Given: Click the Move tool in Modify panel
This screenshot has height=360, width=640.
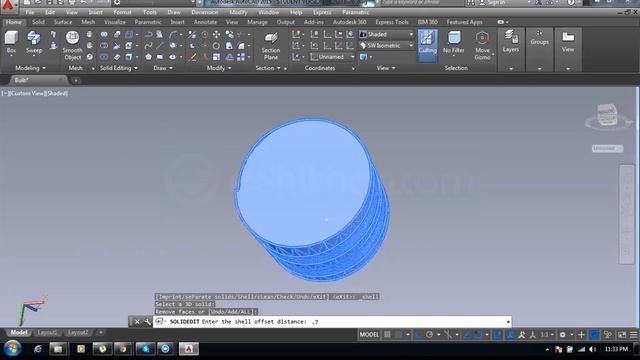Looking at the screenshot, I should pyautogui.click(x=216, y=35).
